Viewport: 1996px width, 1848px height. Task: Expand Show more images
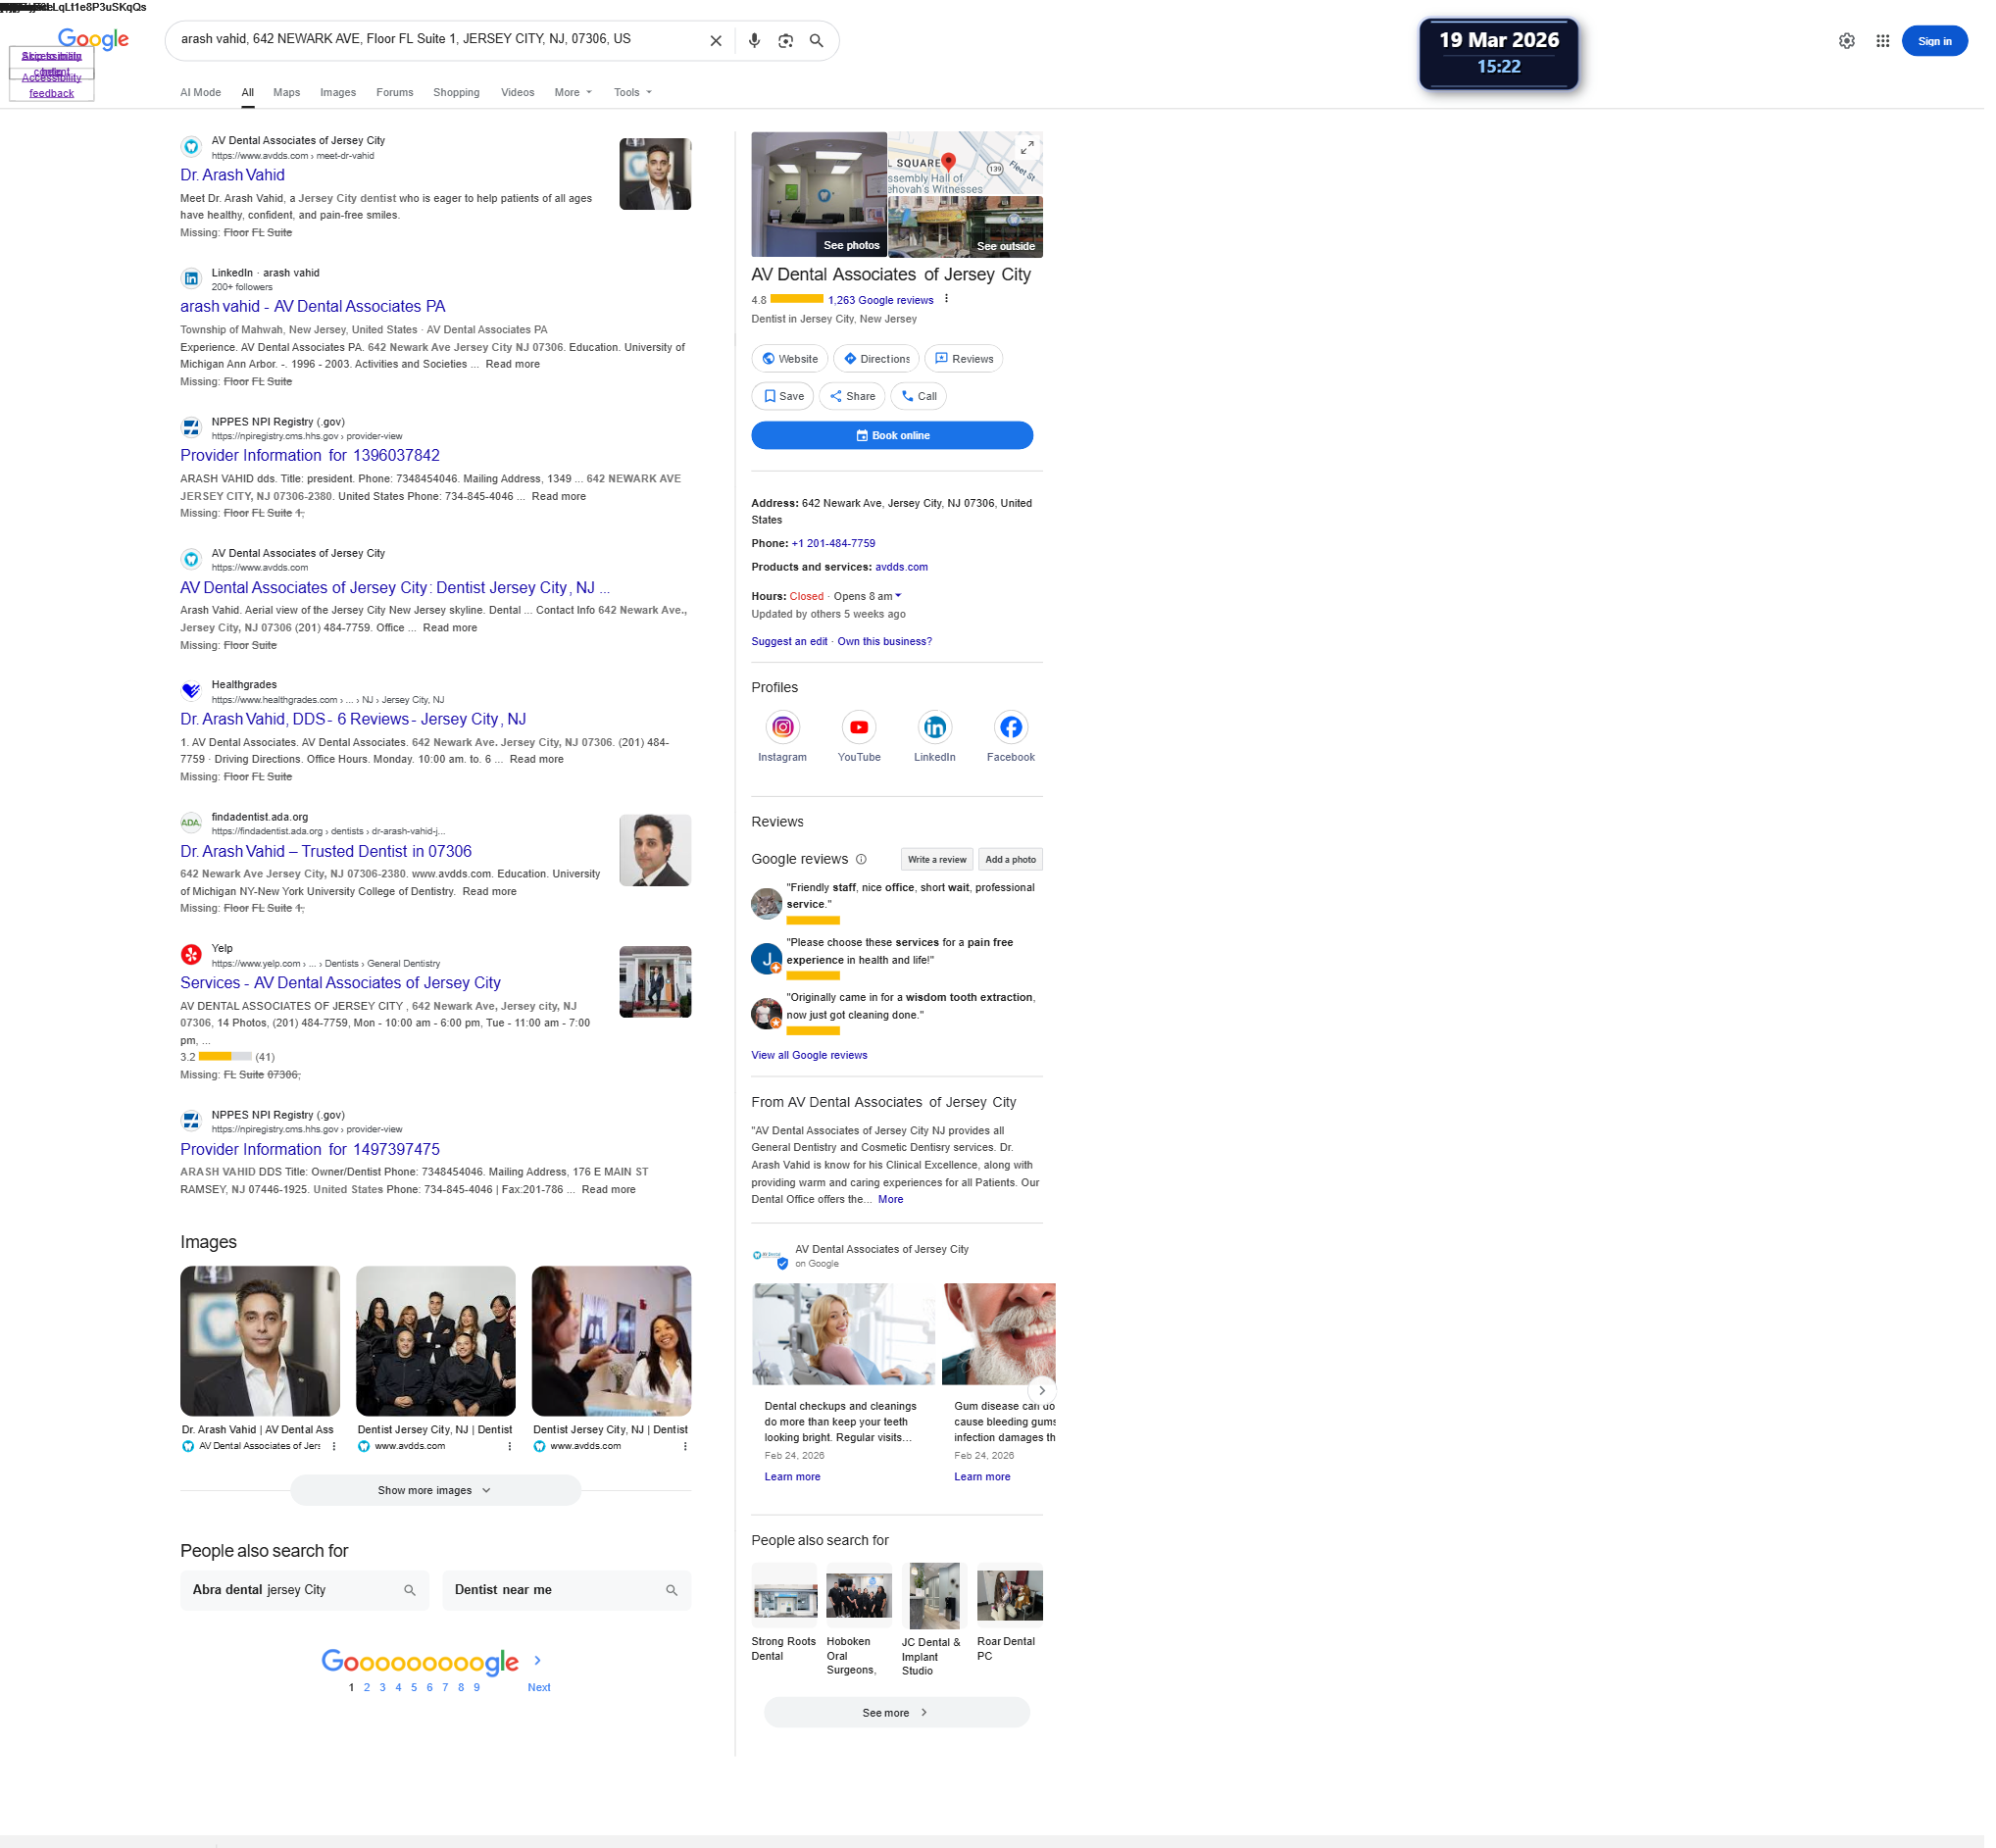435,1490
